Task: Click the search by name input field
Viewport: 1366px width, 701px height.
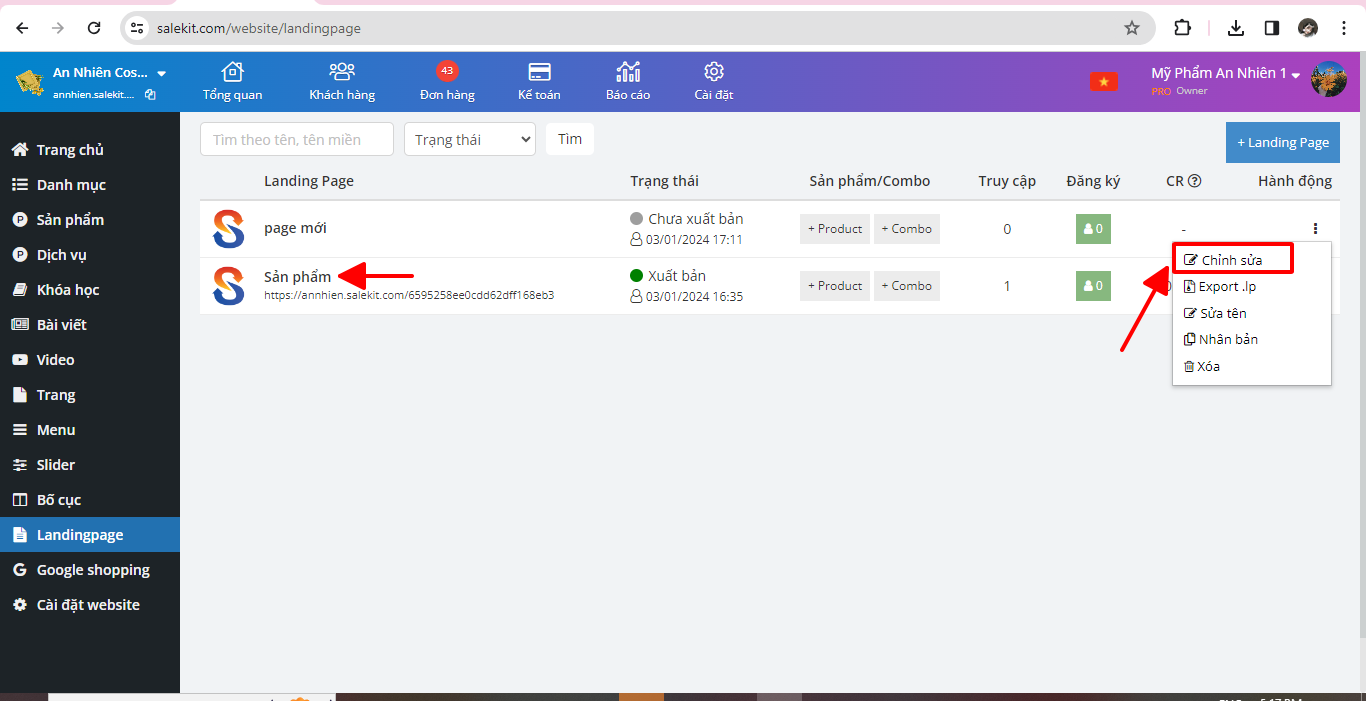Action: click(x=297, y=140)
